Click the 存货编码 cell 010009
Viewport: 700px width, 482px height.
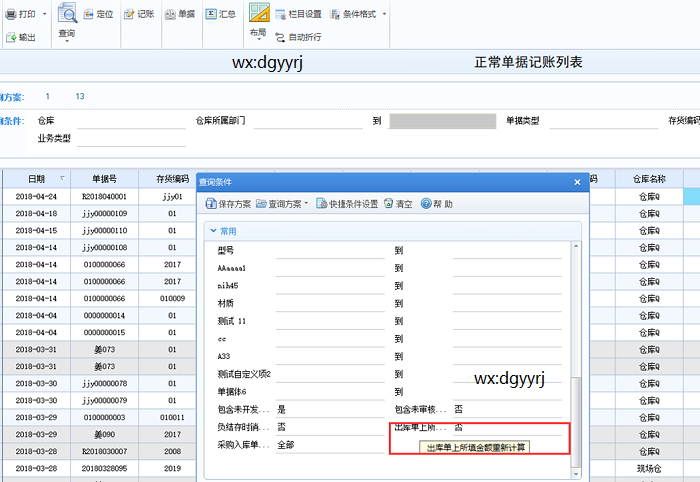[x=172, y=298]
